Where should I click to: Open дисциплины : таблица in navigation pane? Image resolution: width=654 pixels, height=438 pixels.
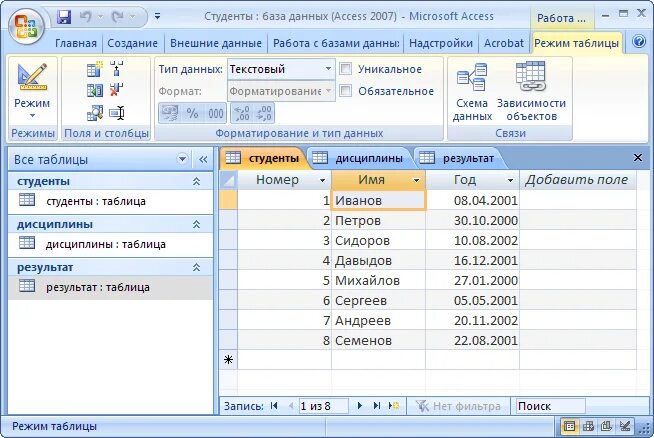pos(110,244)
